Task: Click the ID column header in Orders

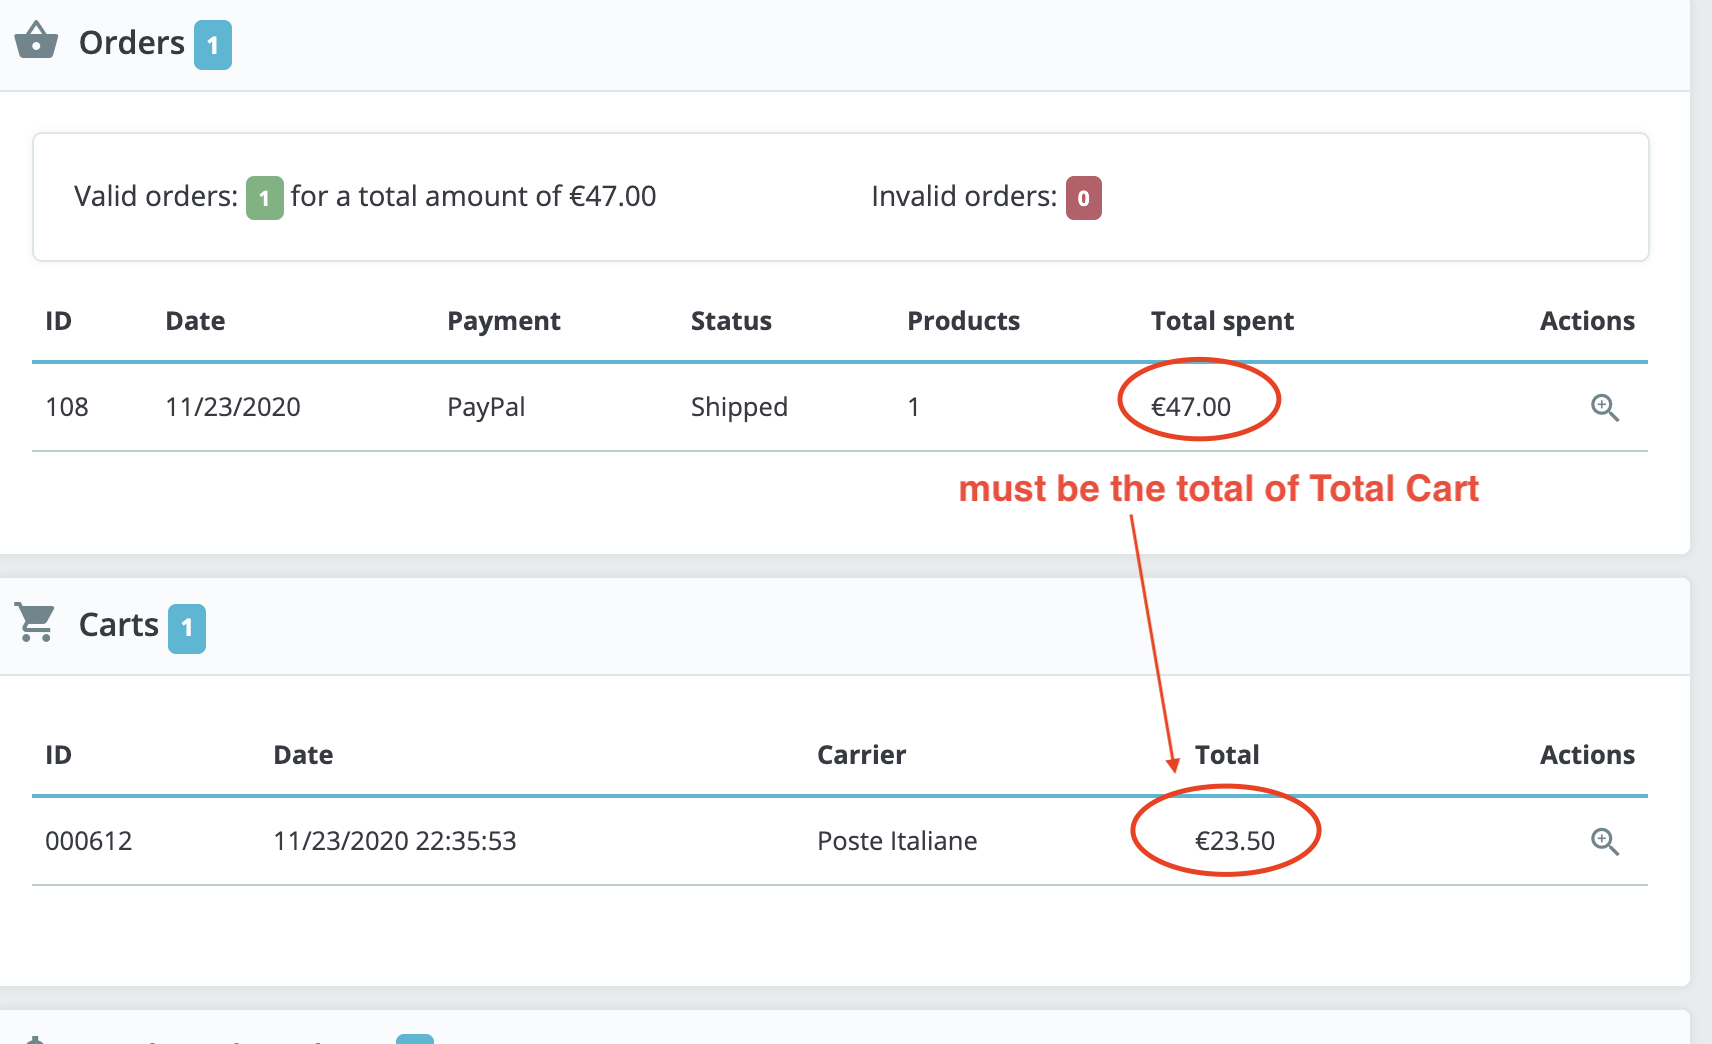Action: pos(59,321)
